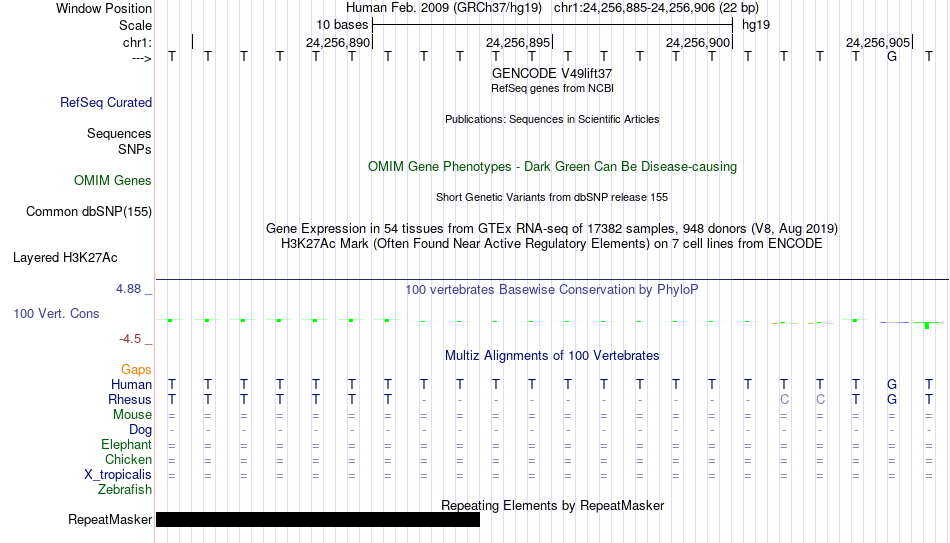Click the Common dbSNP(155) label
This screenshot has height=543, width=950.
[x=89, y=212]
